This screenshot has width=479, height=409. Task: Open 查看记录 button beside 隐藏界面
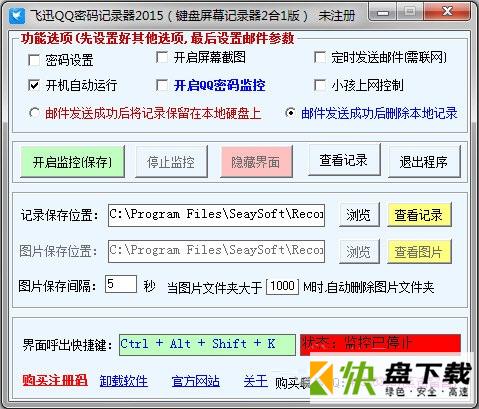click(344, 160)
